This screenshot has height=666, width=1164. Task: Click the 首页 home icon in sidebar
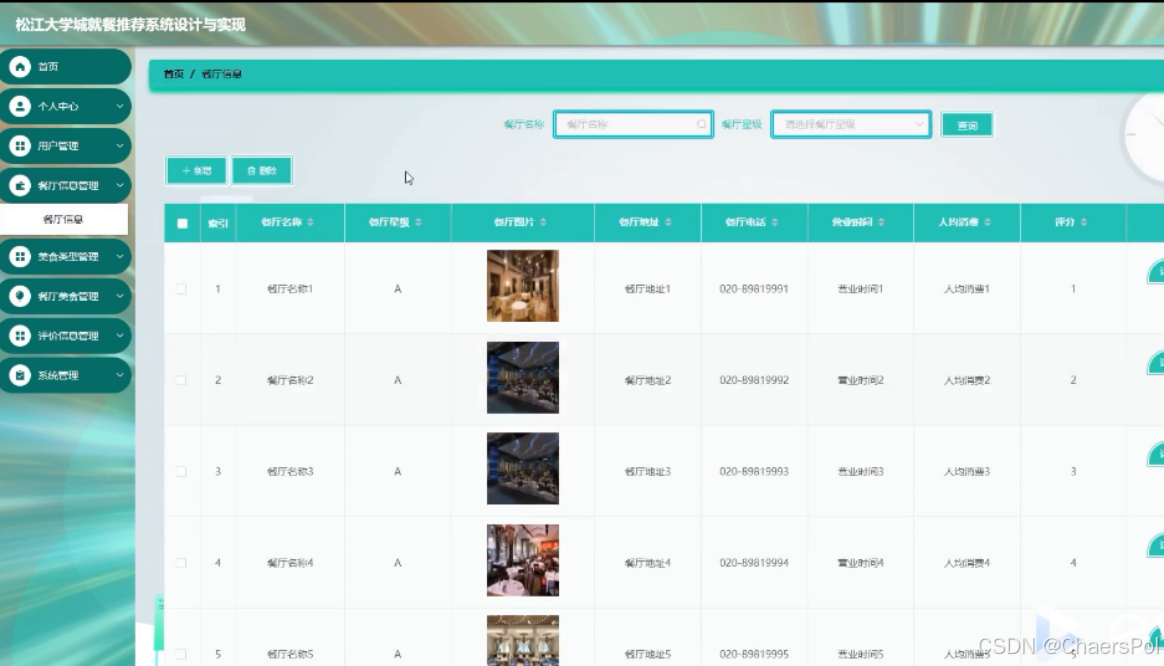click(x=20, y=67)
